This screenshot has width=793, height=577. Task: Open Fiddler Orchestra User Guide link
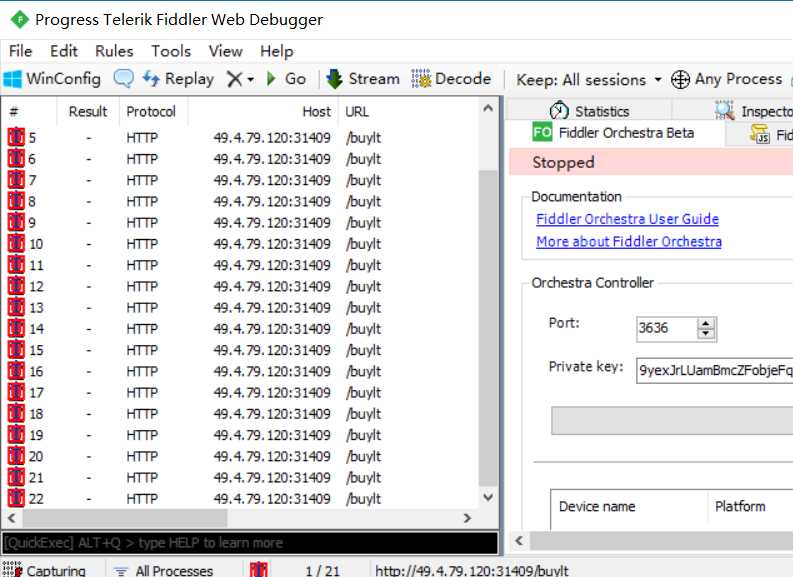[x=627, y=219]
